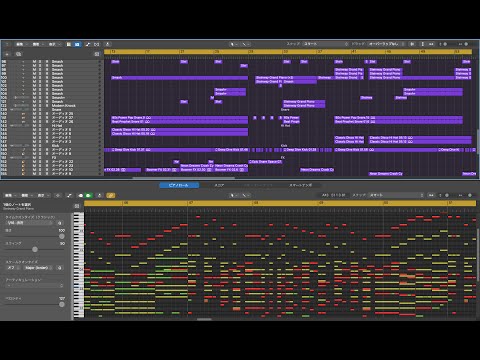The height and width of the screenshot is (360, 480).
Task: Mute track 96 Smash
Action: tap(34, 62)
